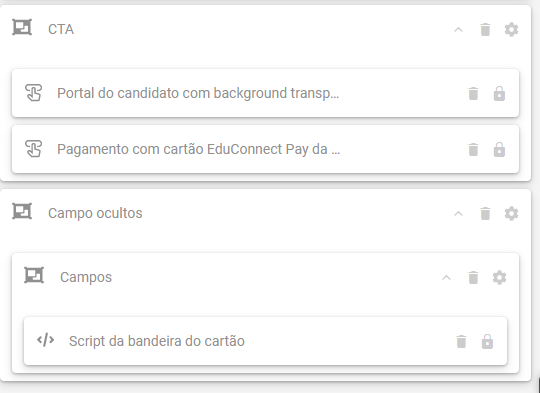Open CTA section settings gear
The image size is (540, 393).
coord(511,30)
